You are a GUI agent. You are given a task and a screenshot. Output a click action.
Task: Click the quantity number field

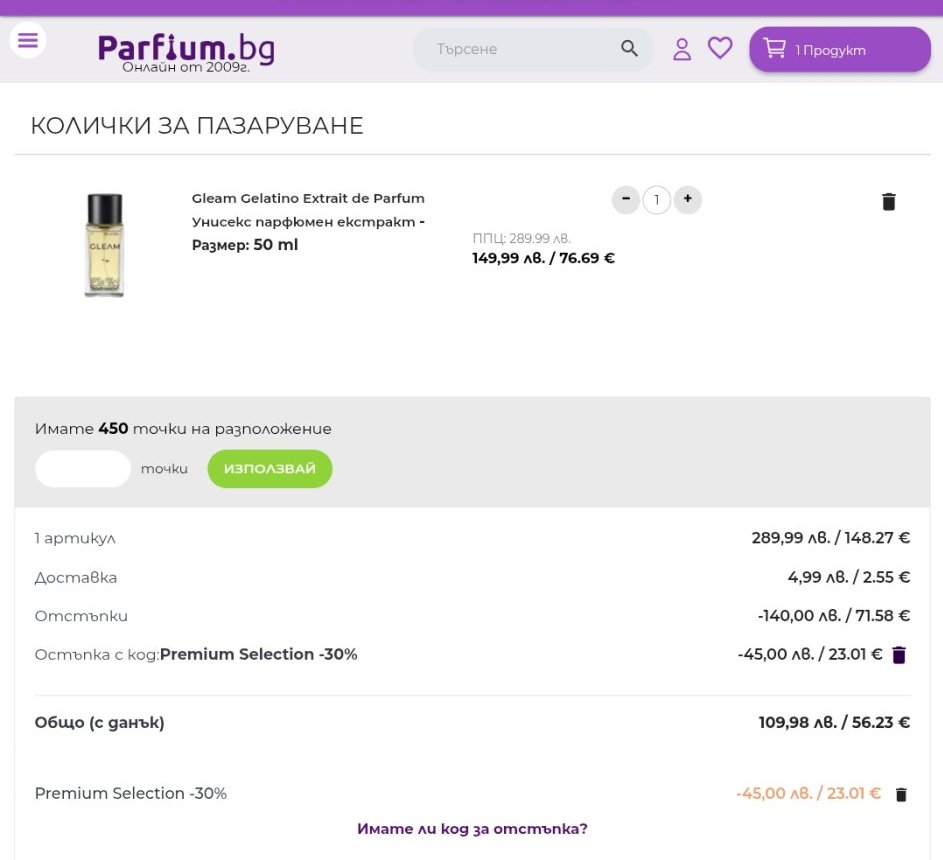[x=656, y=201]
